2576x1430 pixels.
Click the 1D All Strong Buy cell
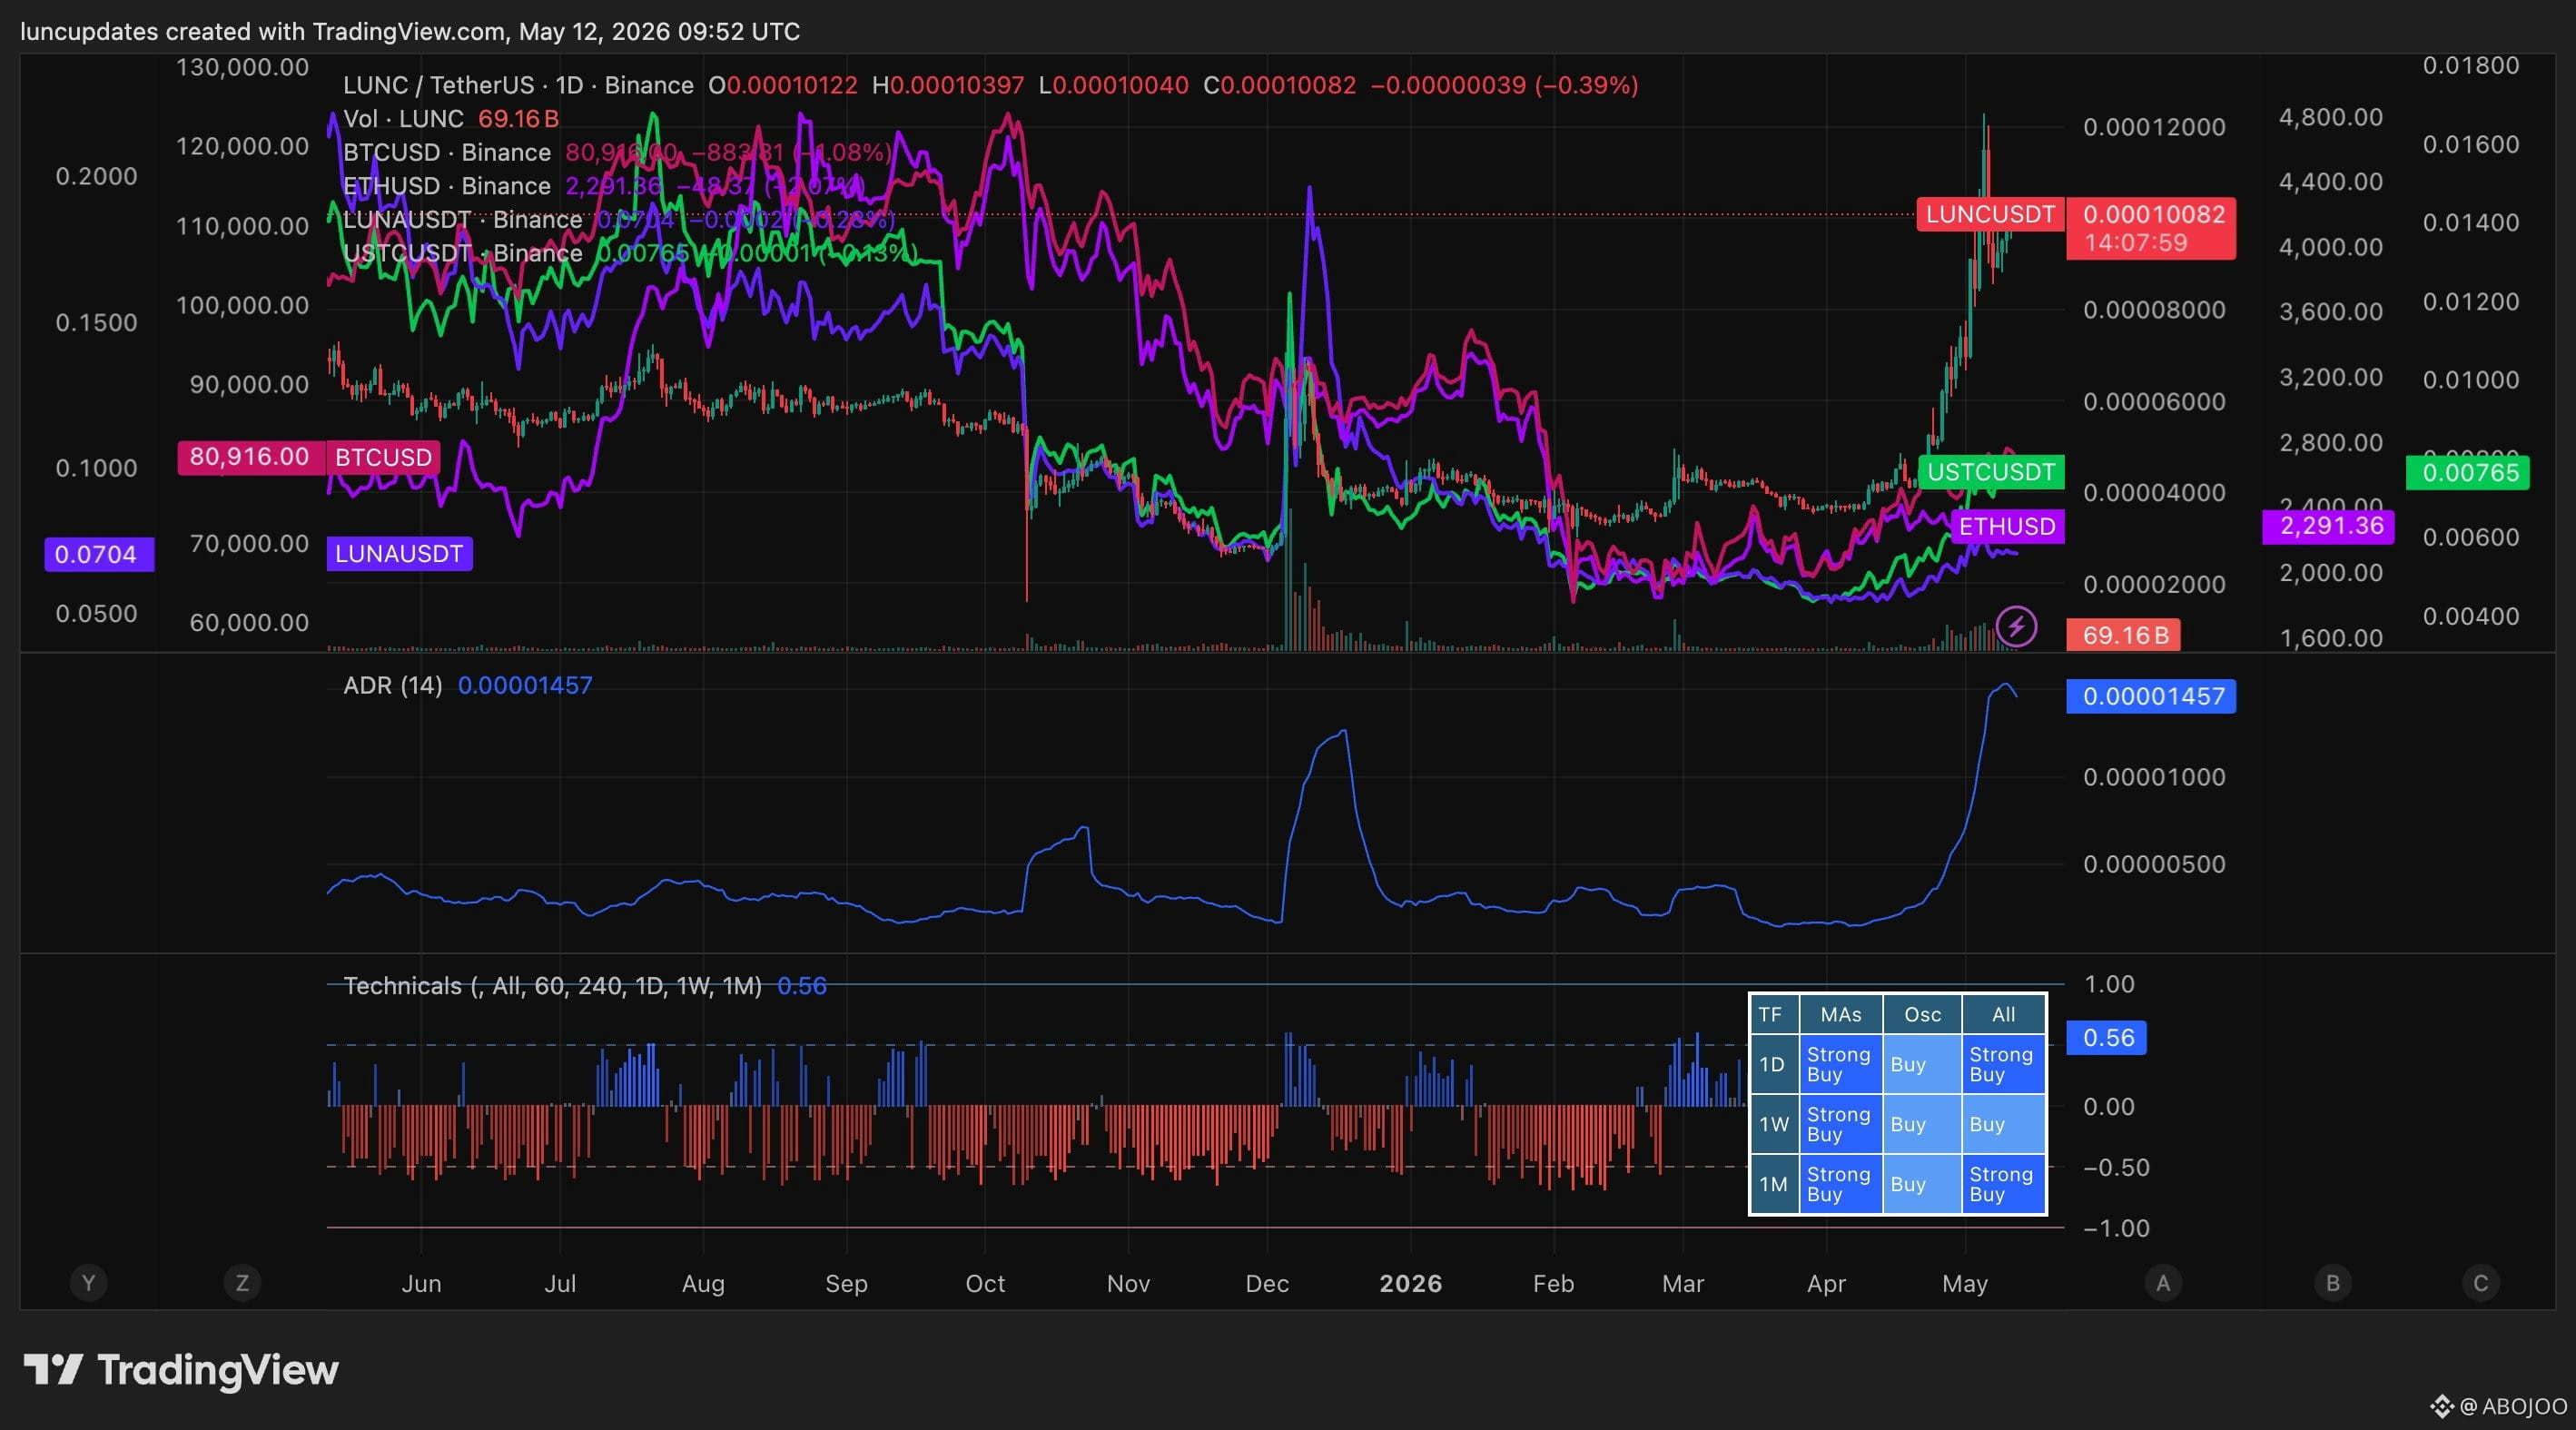point(2003,1064)
